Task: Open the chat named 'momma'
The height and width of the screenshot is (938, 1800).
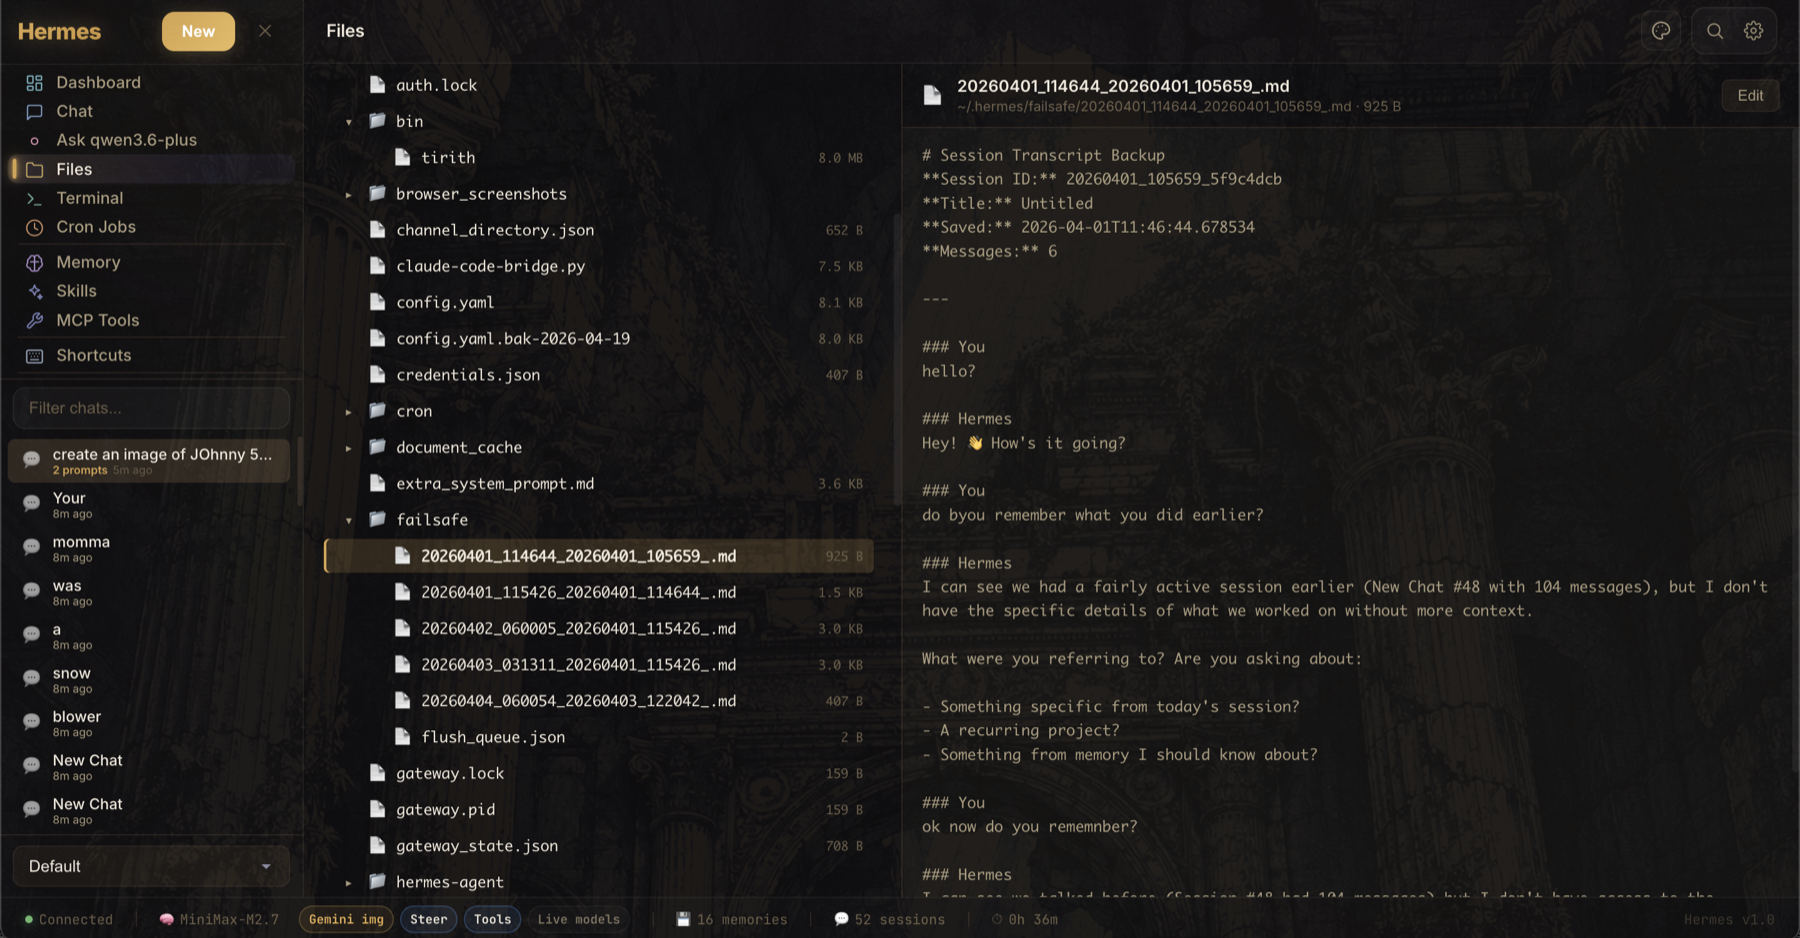Action: point(149,548)
